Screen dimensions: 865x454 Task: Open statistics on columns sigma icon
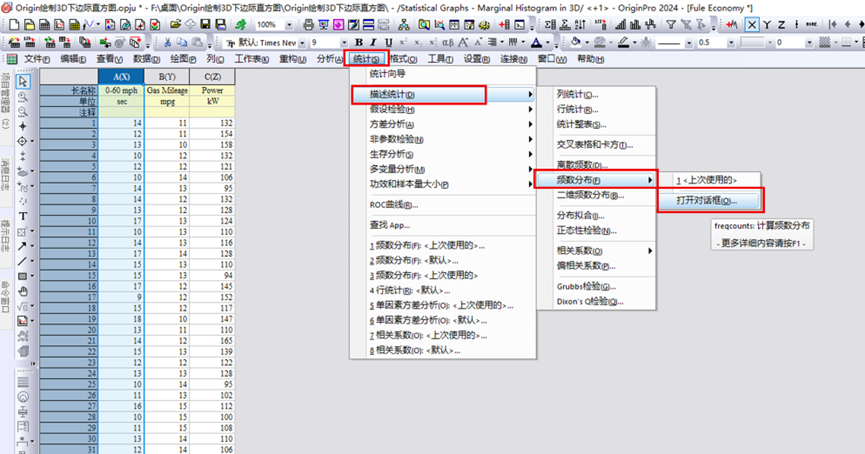point(550,25)
